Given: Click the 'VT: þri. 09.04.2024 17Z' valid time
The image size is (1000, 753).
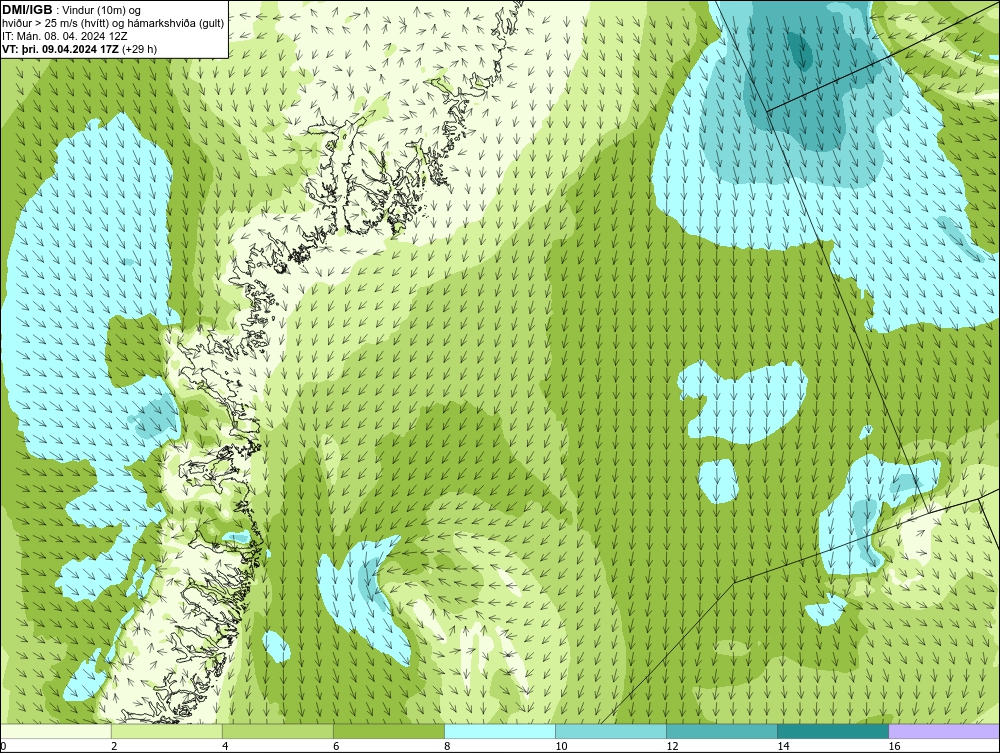Looking at the screenshot, I should 61,49.
